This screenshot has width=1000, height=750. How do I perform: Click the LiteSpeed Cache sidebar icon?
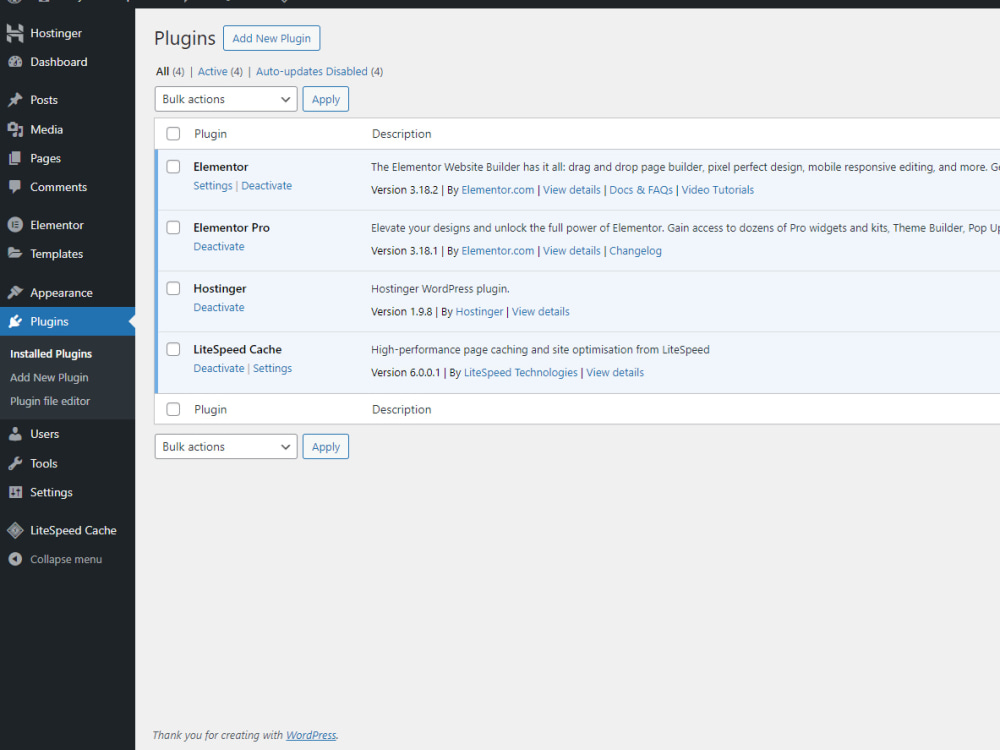(14, 530)
